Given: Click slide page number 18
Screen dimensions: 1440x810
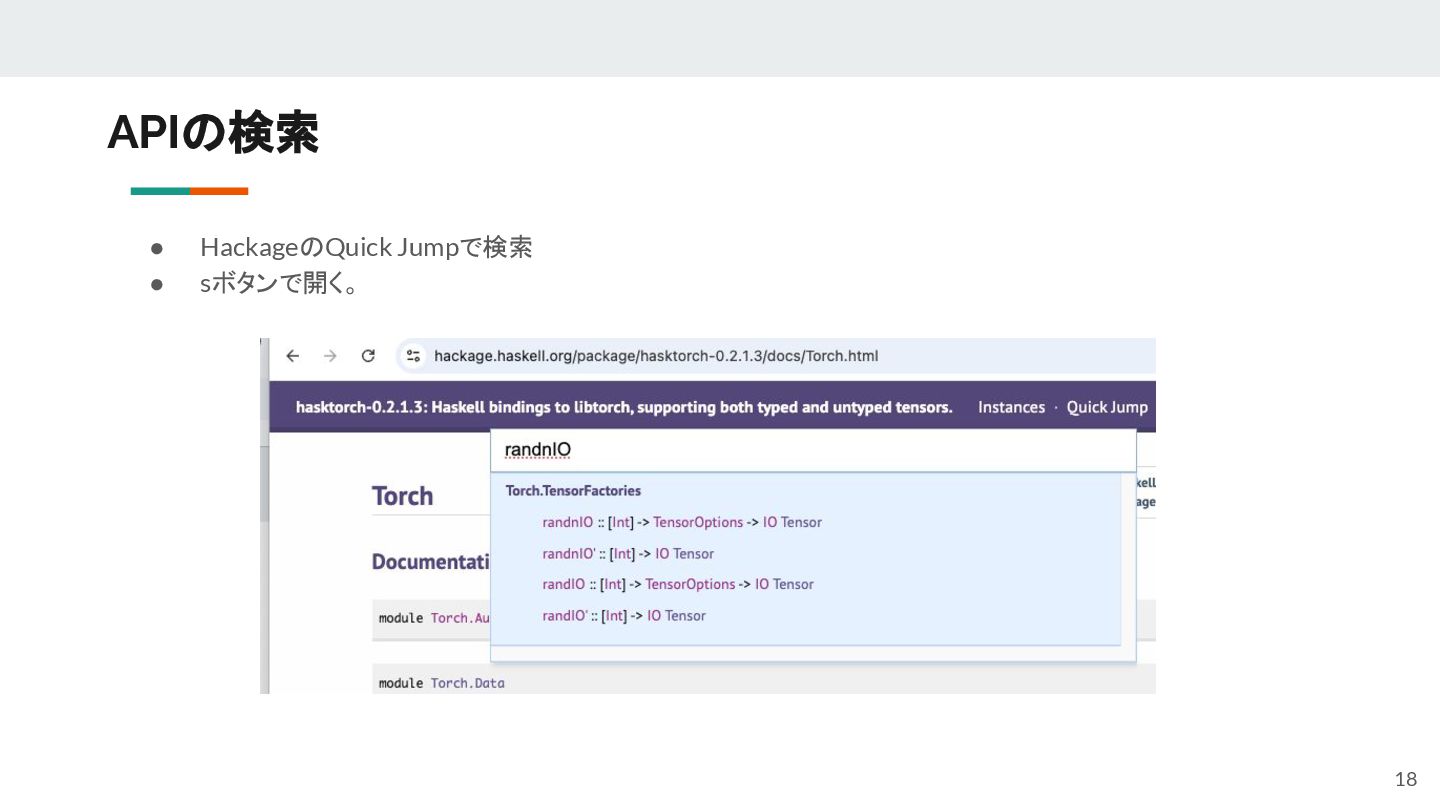Looking at the screenshot, I should (x=1406, y=779).
